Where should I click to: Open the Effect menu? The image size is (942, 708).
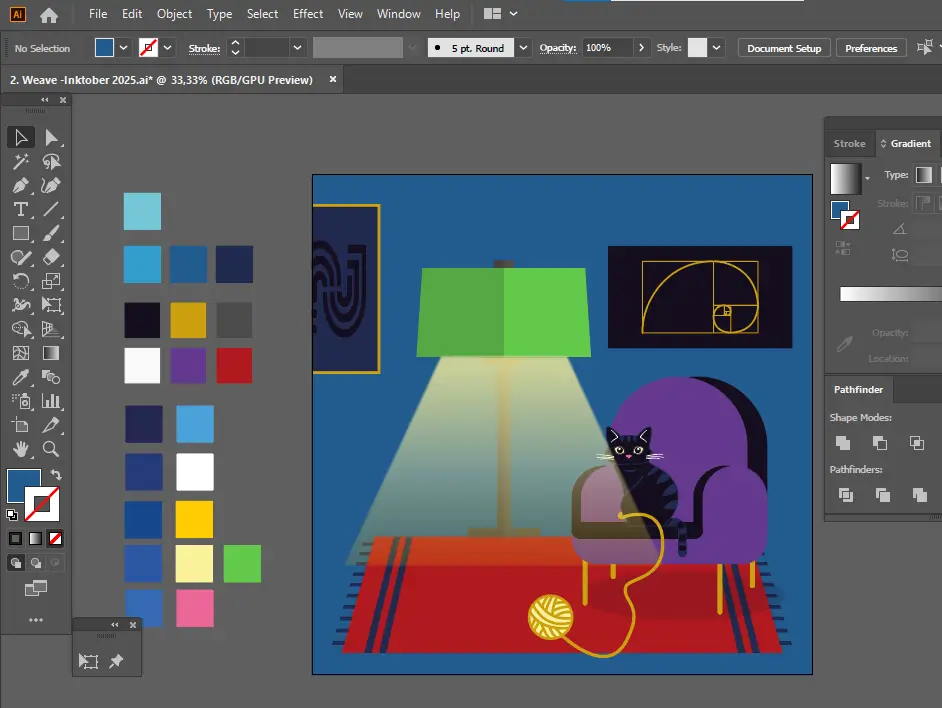click(308, 14)
